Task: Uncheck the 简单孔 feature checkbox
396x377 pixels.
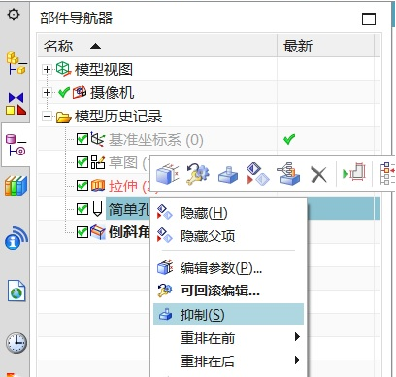Action: (x=82, y=209)
